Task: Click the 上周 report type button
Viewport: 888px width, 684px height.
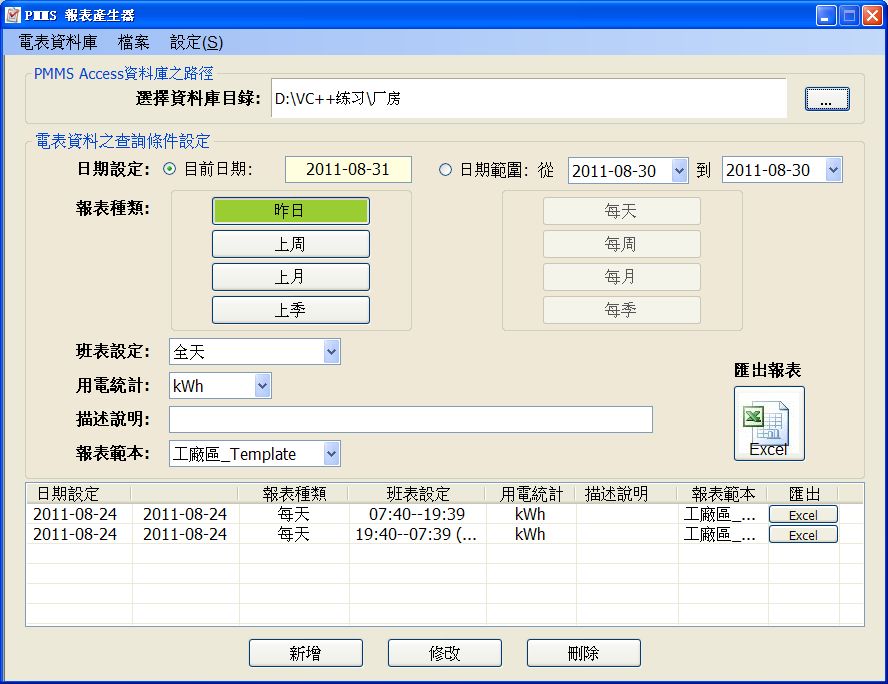Action: click(x=291, y=244)
